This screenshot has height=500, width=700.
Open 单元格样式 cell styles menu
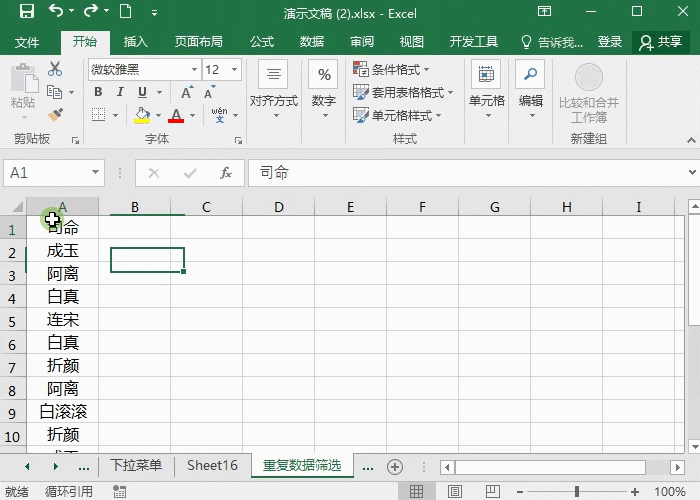[397, 116]
